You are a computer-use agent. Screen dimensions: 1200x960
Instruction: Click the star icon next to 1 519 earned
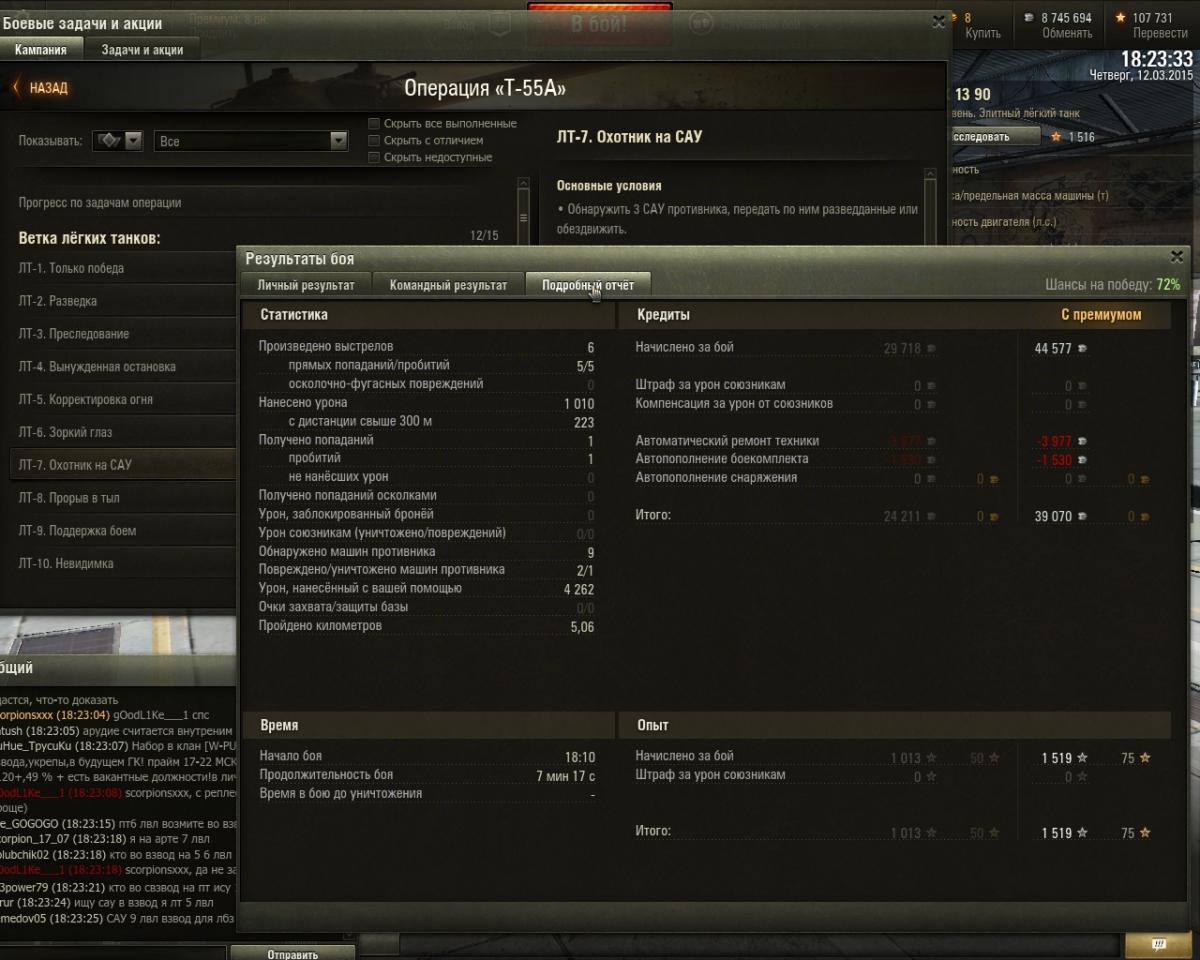tap(1082, 758)
